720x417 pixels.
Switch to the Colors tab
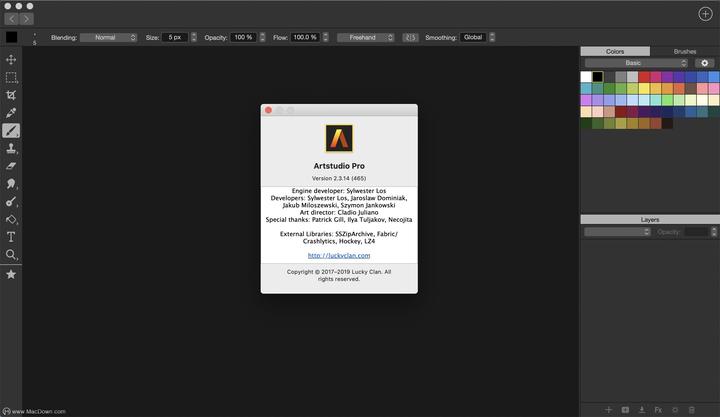point(615,51)
